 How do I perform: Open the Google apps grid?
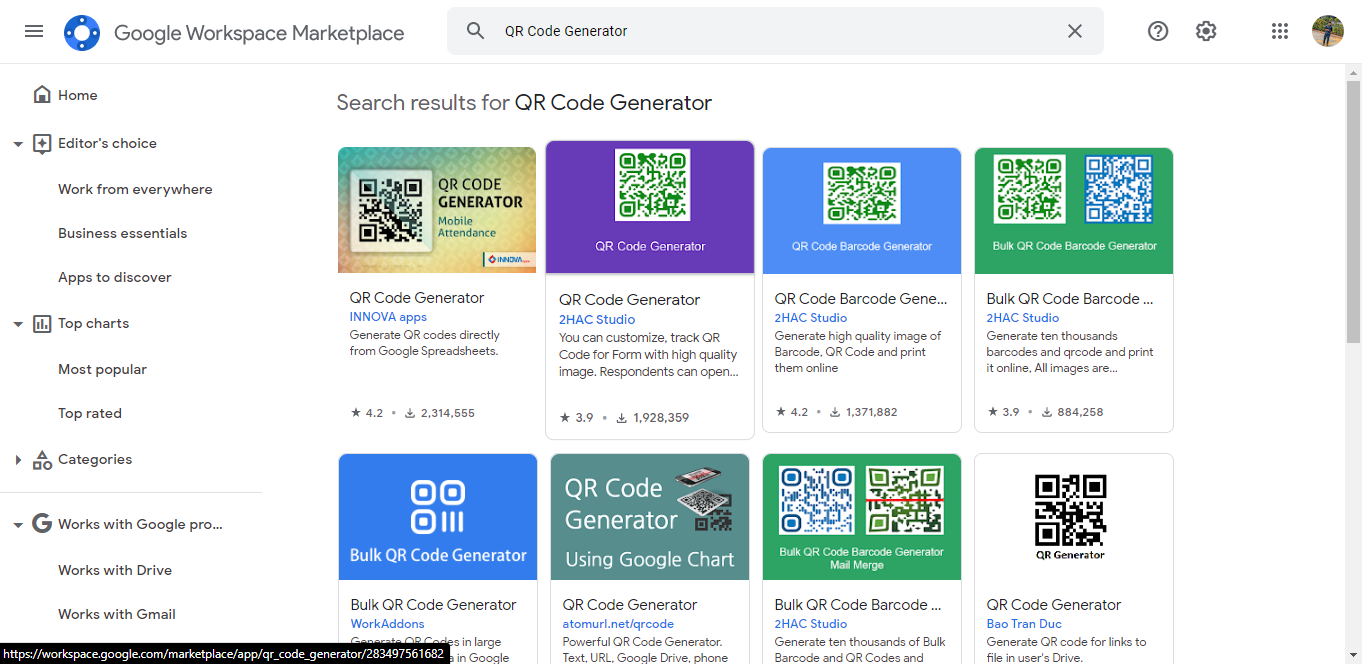[1280, 31]
